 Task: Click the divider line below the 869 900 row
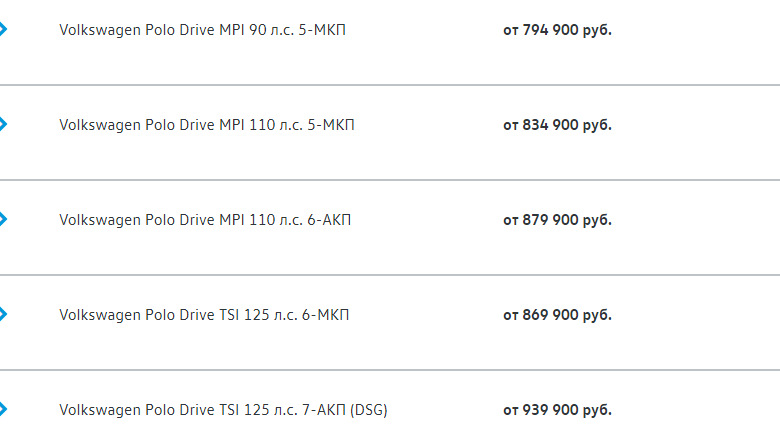(390, 370)
